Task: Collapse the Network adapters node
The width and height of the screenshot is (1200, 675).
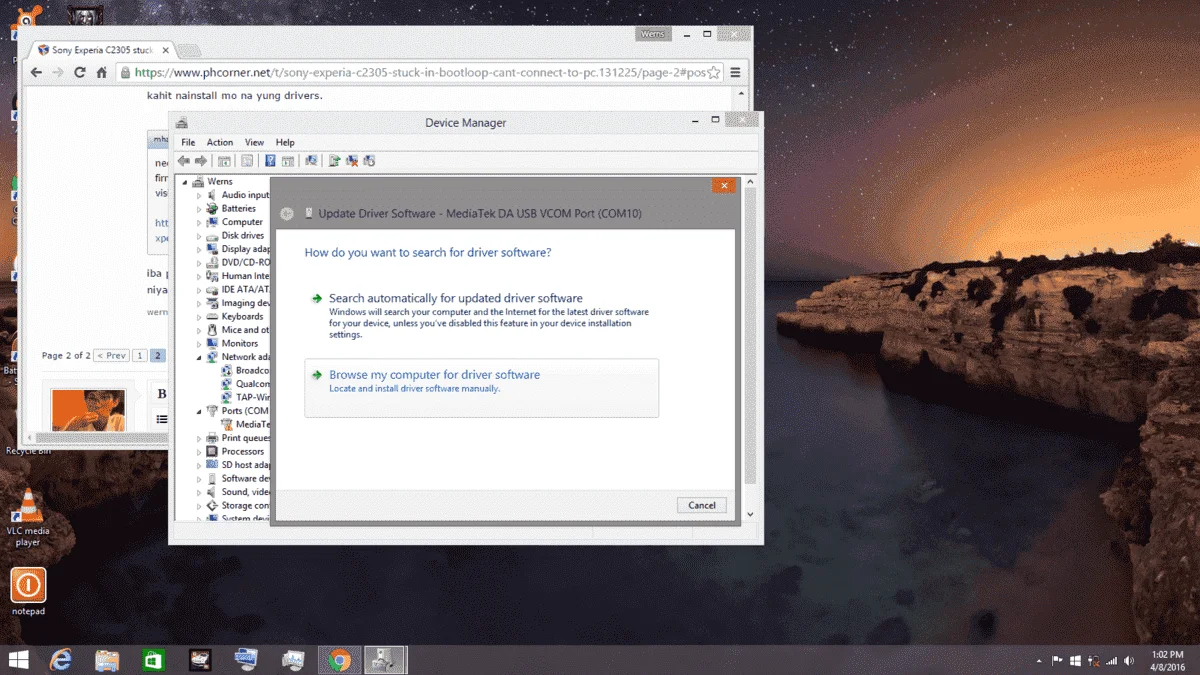Action: click(x=199, y=357)
